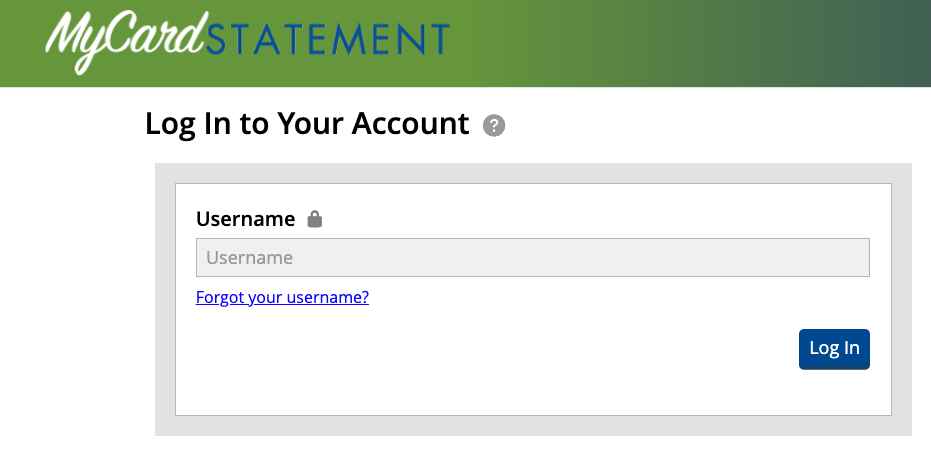Screen dimensions: 931x474
Task: Click the padlock icon beside Username
Action: 314,219
